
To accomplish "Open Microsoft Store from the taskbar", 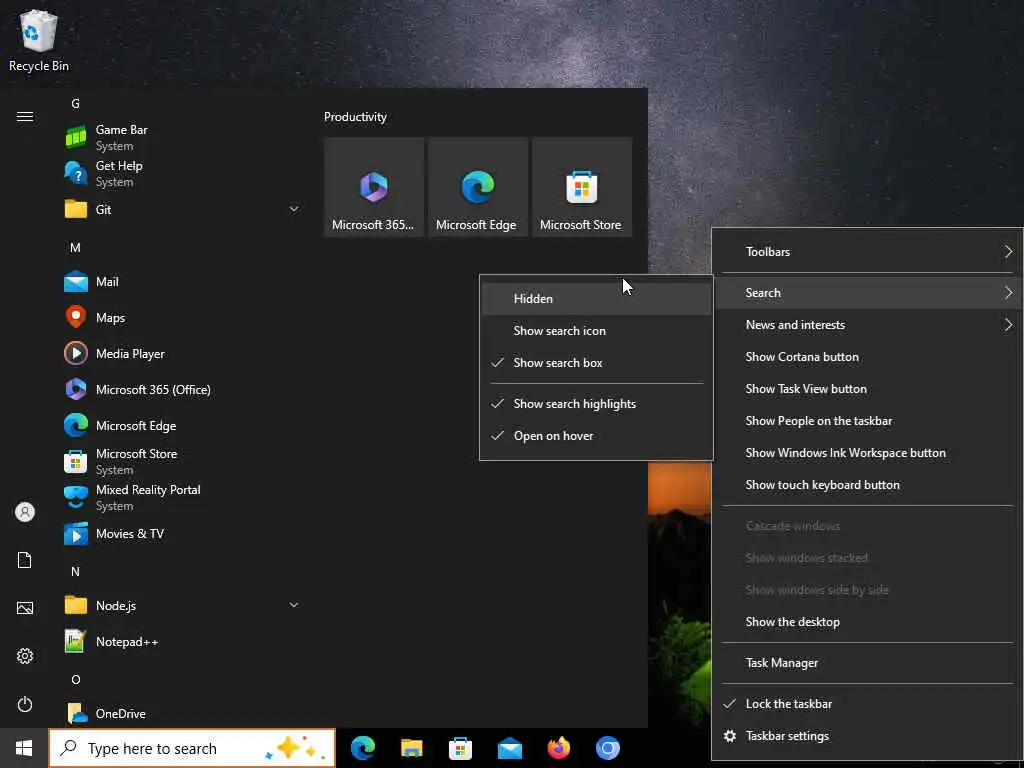I will click(460, 748).
